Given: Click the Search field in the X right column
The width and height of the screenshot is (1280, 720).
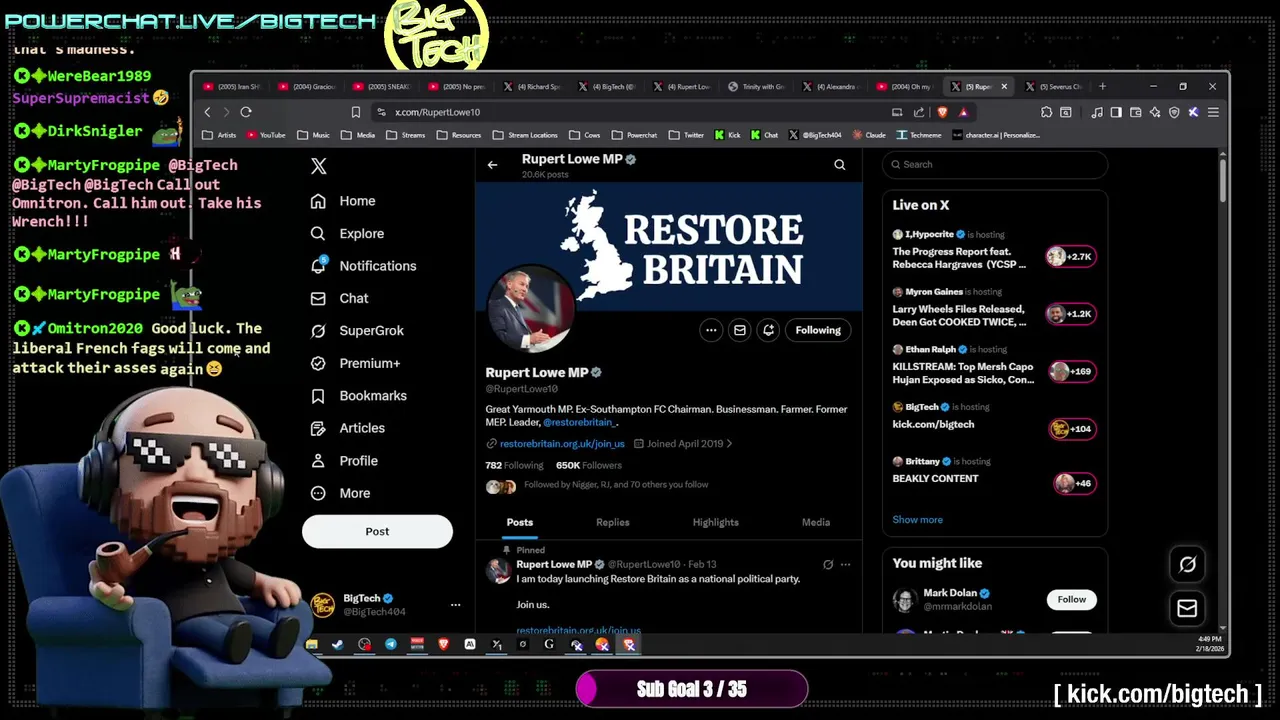Looking at the screenshot, I should pos(995,164).
